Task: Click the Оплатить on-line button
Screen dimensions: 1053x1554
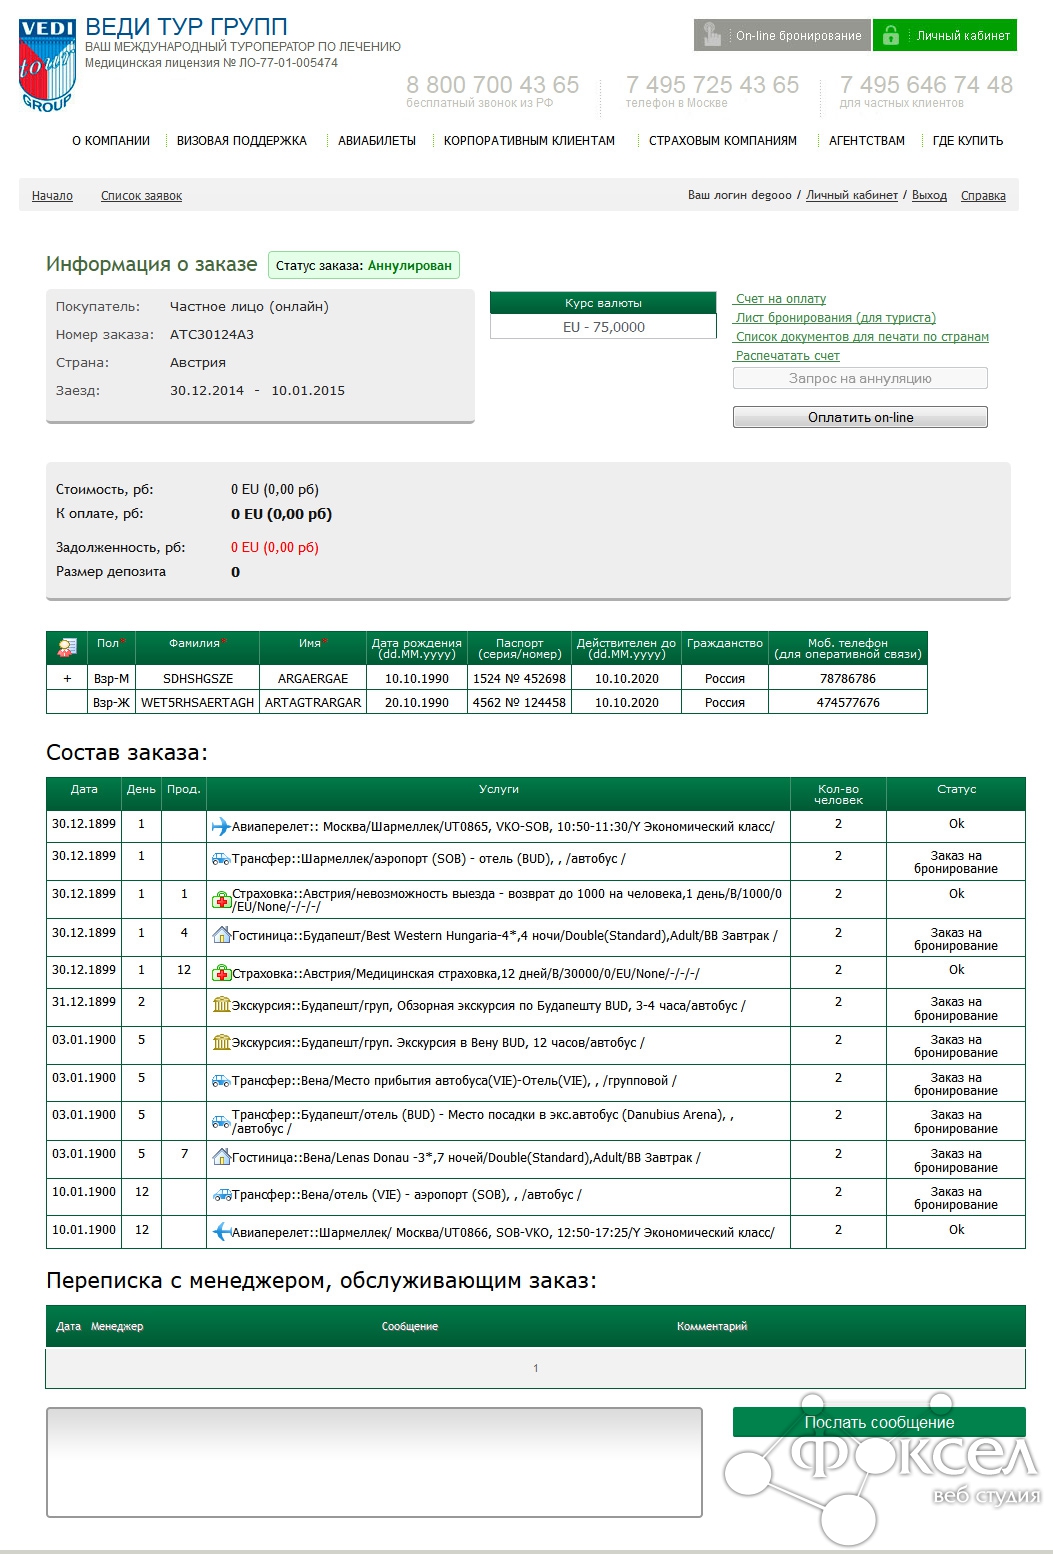Action: tap(860, 417)
